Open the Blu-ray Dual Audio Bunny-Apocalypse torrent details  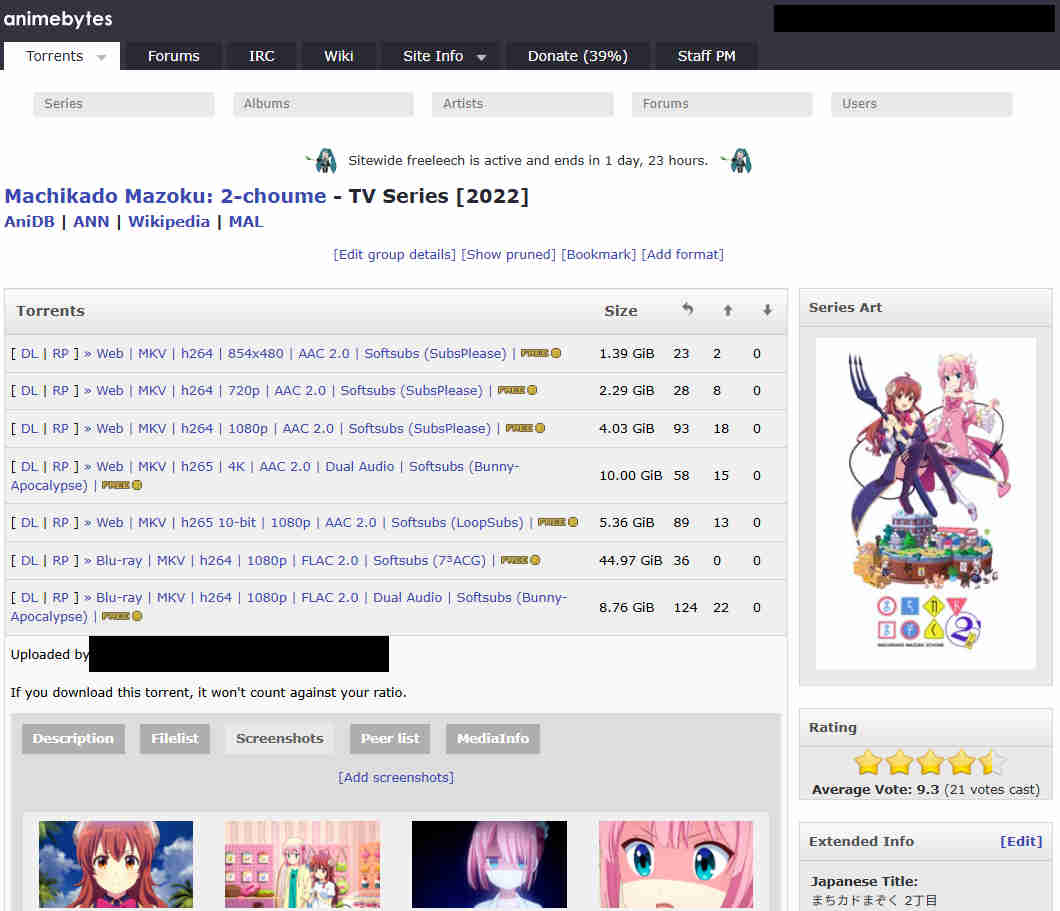(x=289, y=607)
